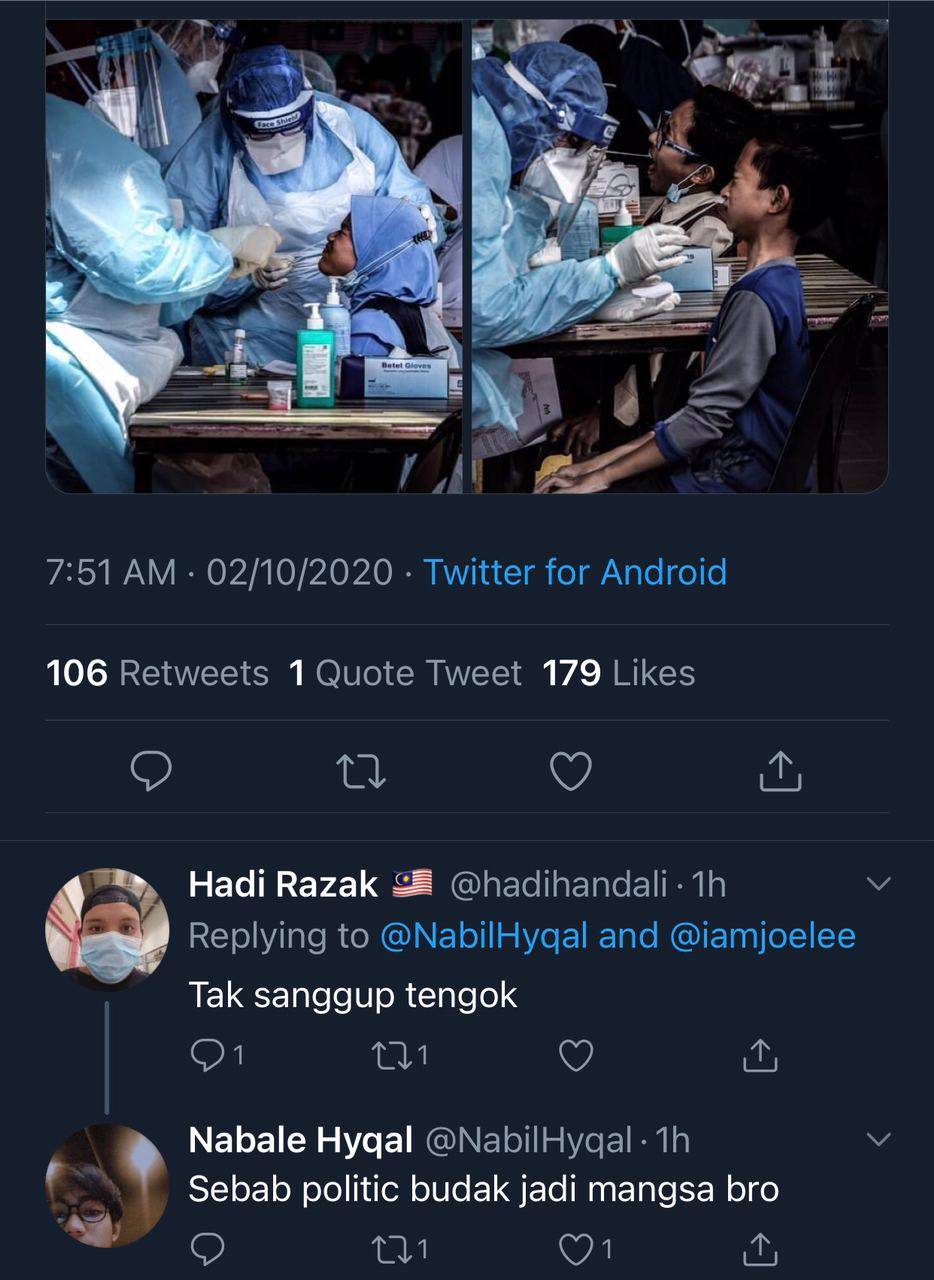Open options chevron on Hadi Razak's reply
Image resolution: width=934 pixels, height=1280 pixels.
[877, 884]
